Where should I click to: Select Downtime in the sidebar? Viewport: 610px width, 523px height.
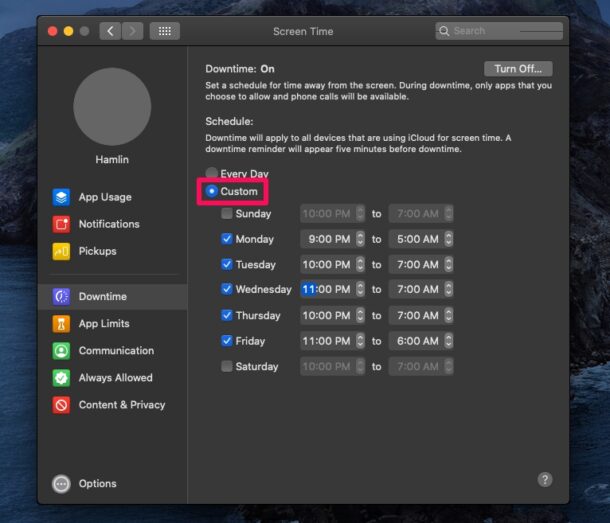[113, 297]
